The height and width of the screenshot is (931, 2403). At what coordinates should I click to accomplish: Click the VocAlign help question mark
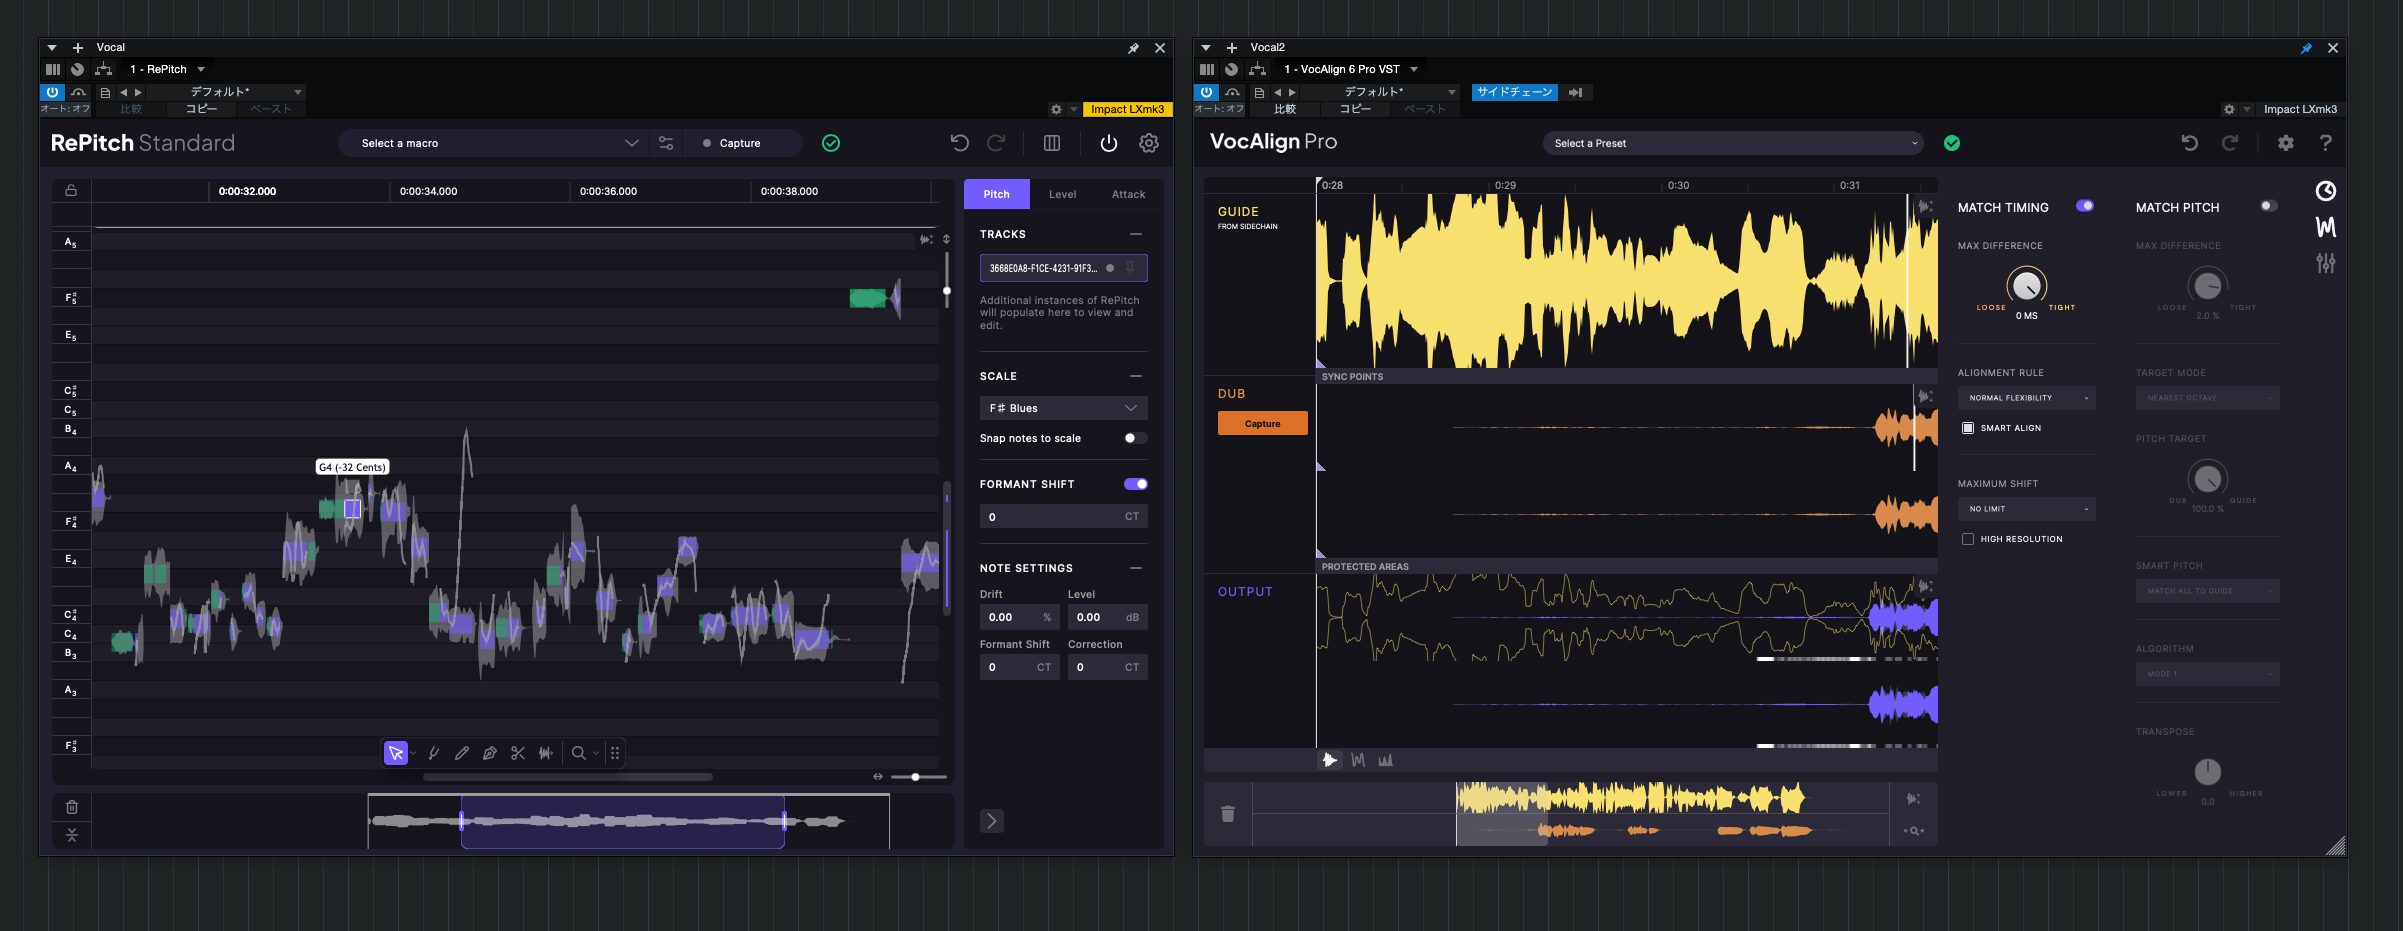pos(2325,143)
